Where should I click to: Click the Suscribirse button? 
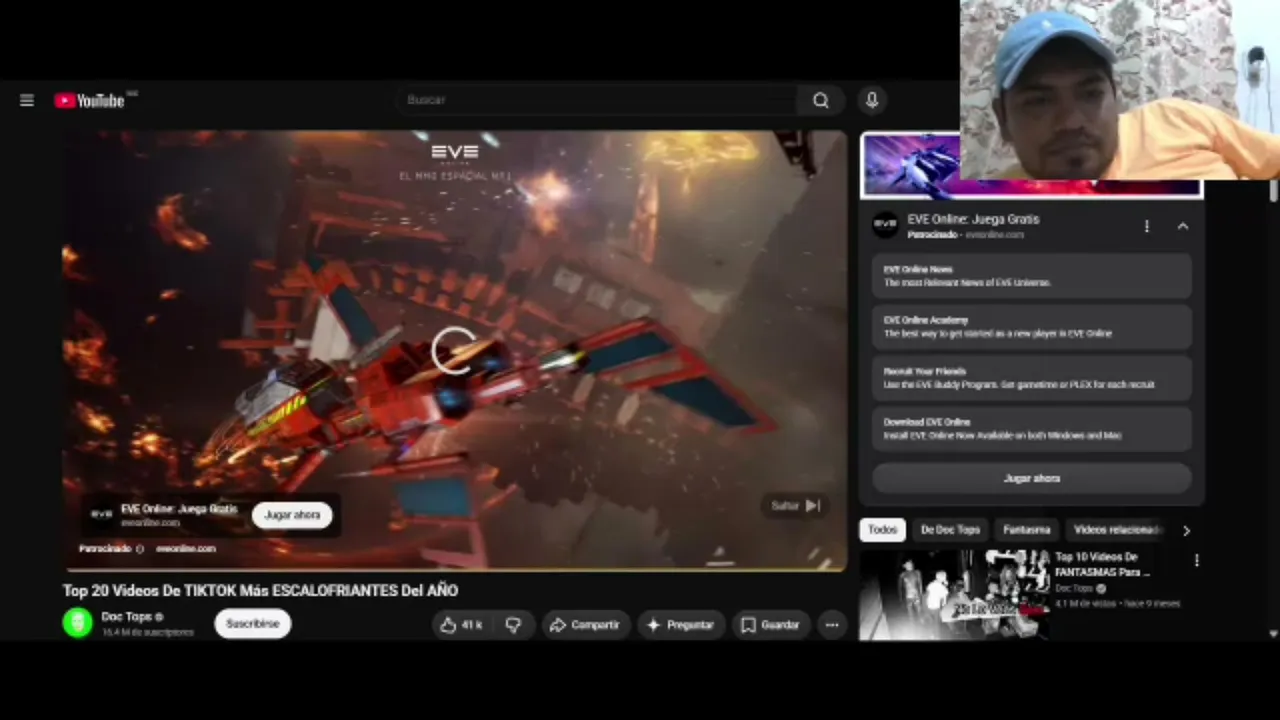tap(252, 623)
